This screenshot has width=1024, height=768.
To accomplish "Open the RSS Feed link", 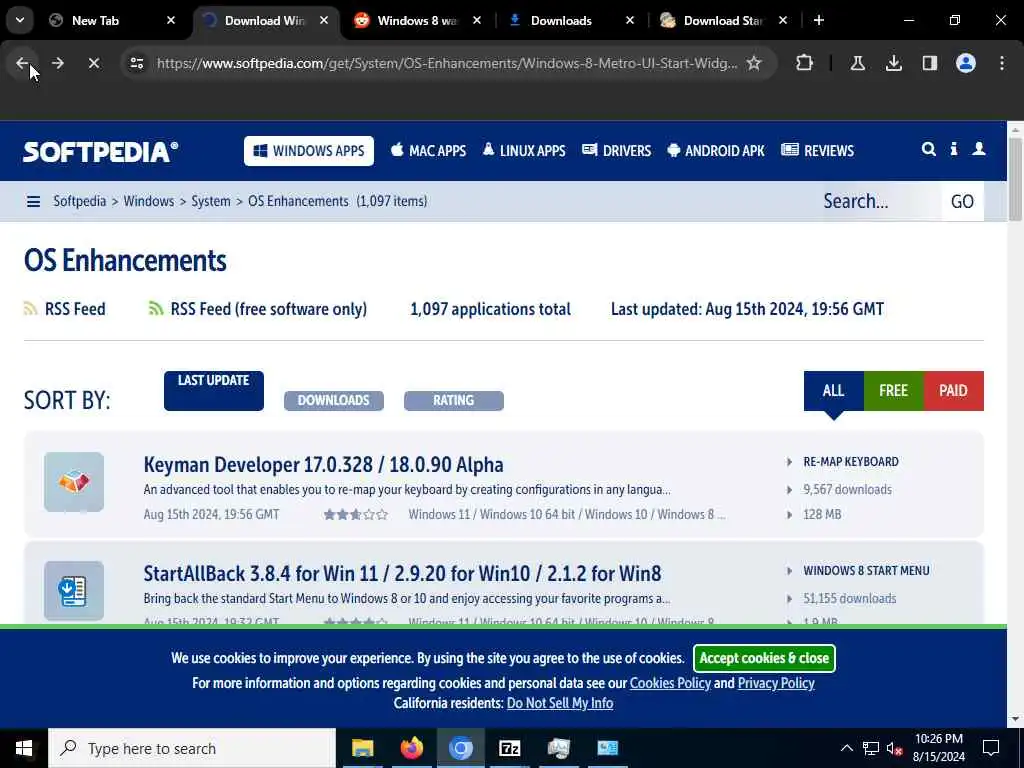I will click(65, 309).
